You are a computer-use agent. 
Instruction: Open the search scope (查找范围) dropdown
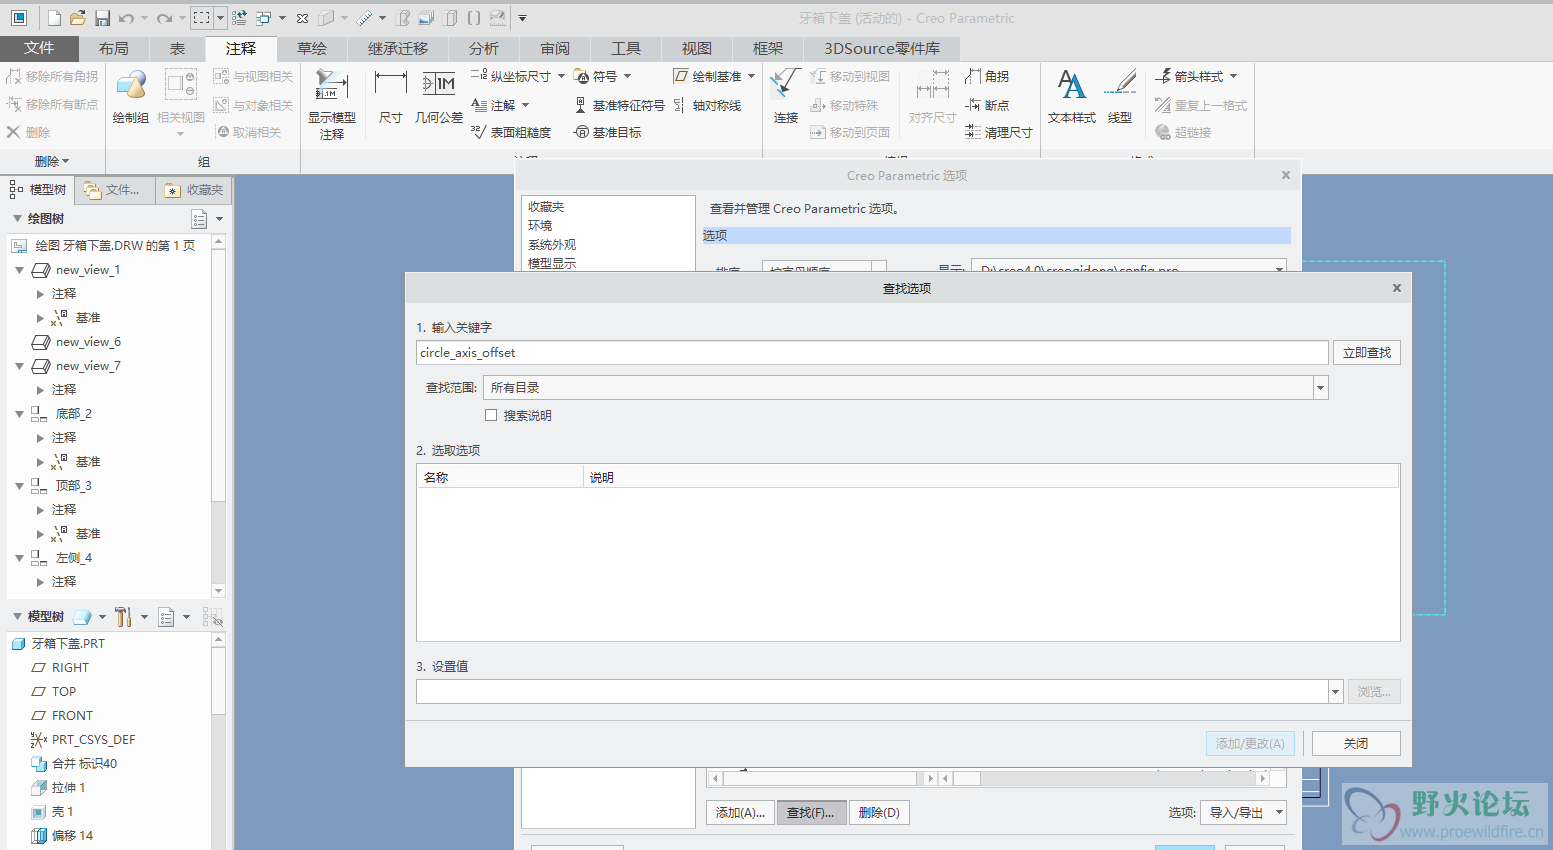tap(1320, 388)
